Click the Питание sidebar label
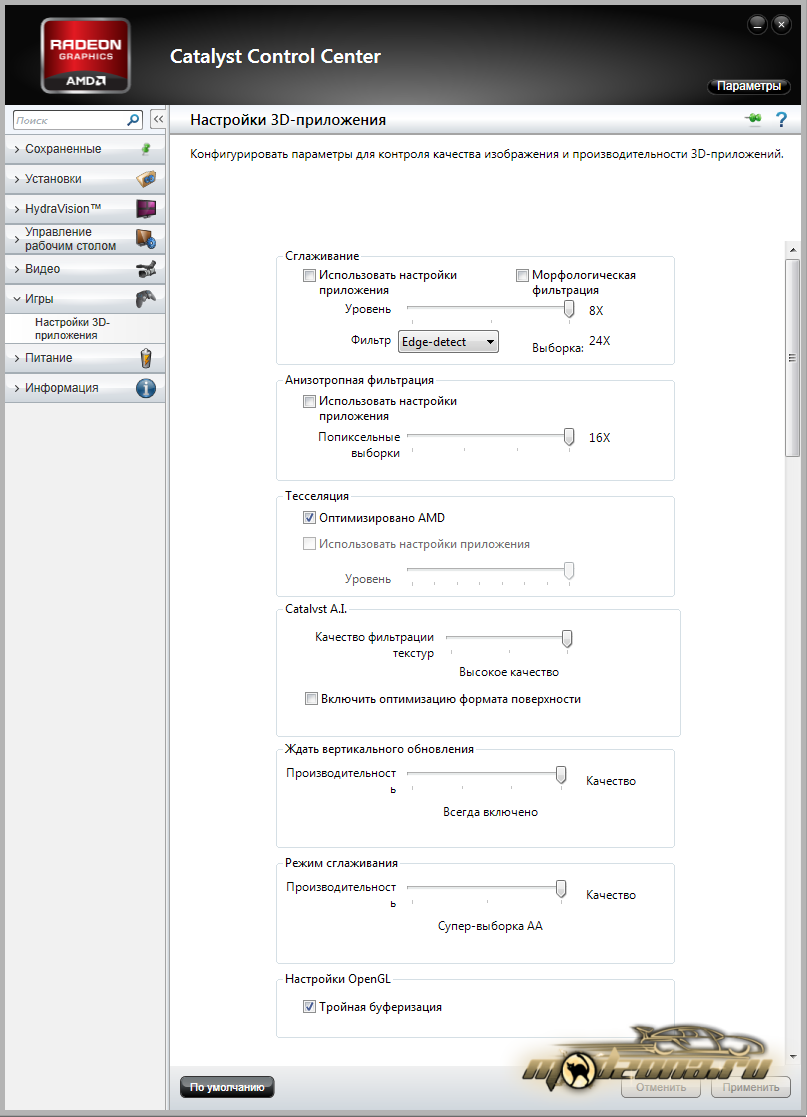The height and width of the screenshot is (1117, 807). tap(48, 358)
